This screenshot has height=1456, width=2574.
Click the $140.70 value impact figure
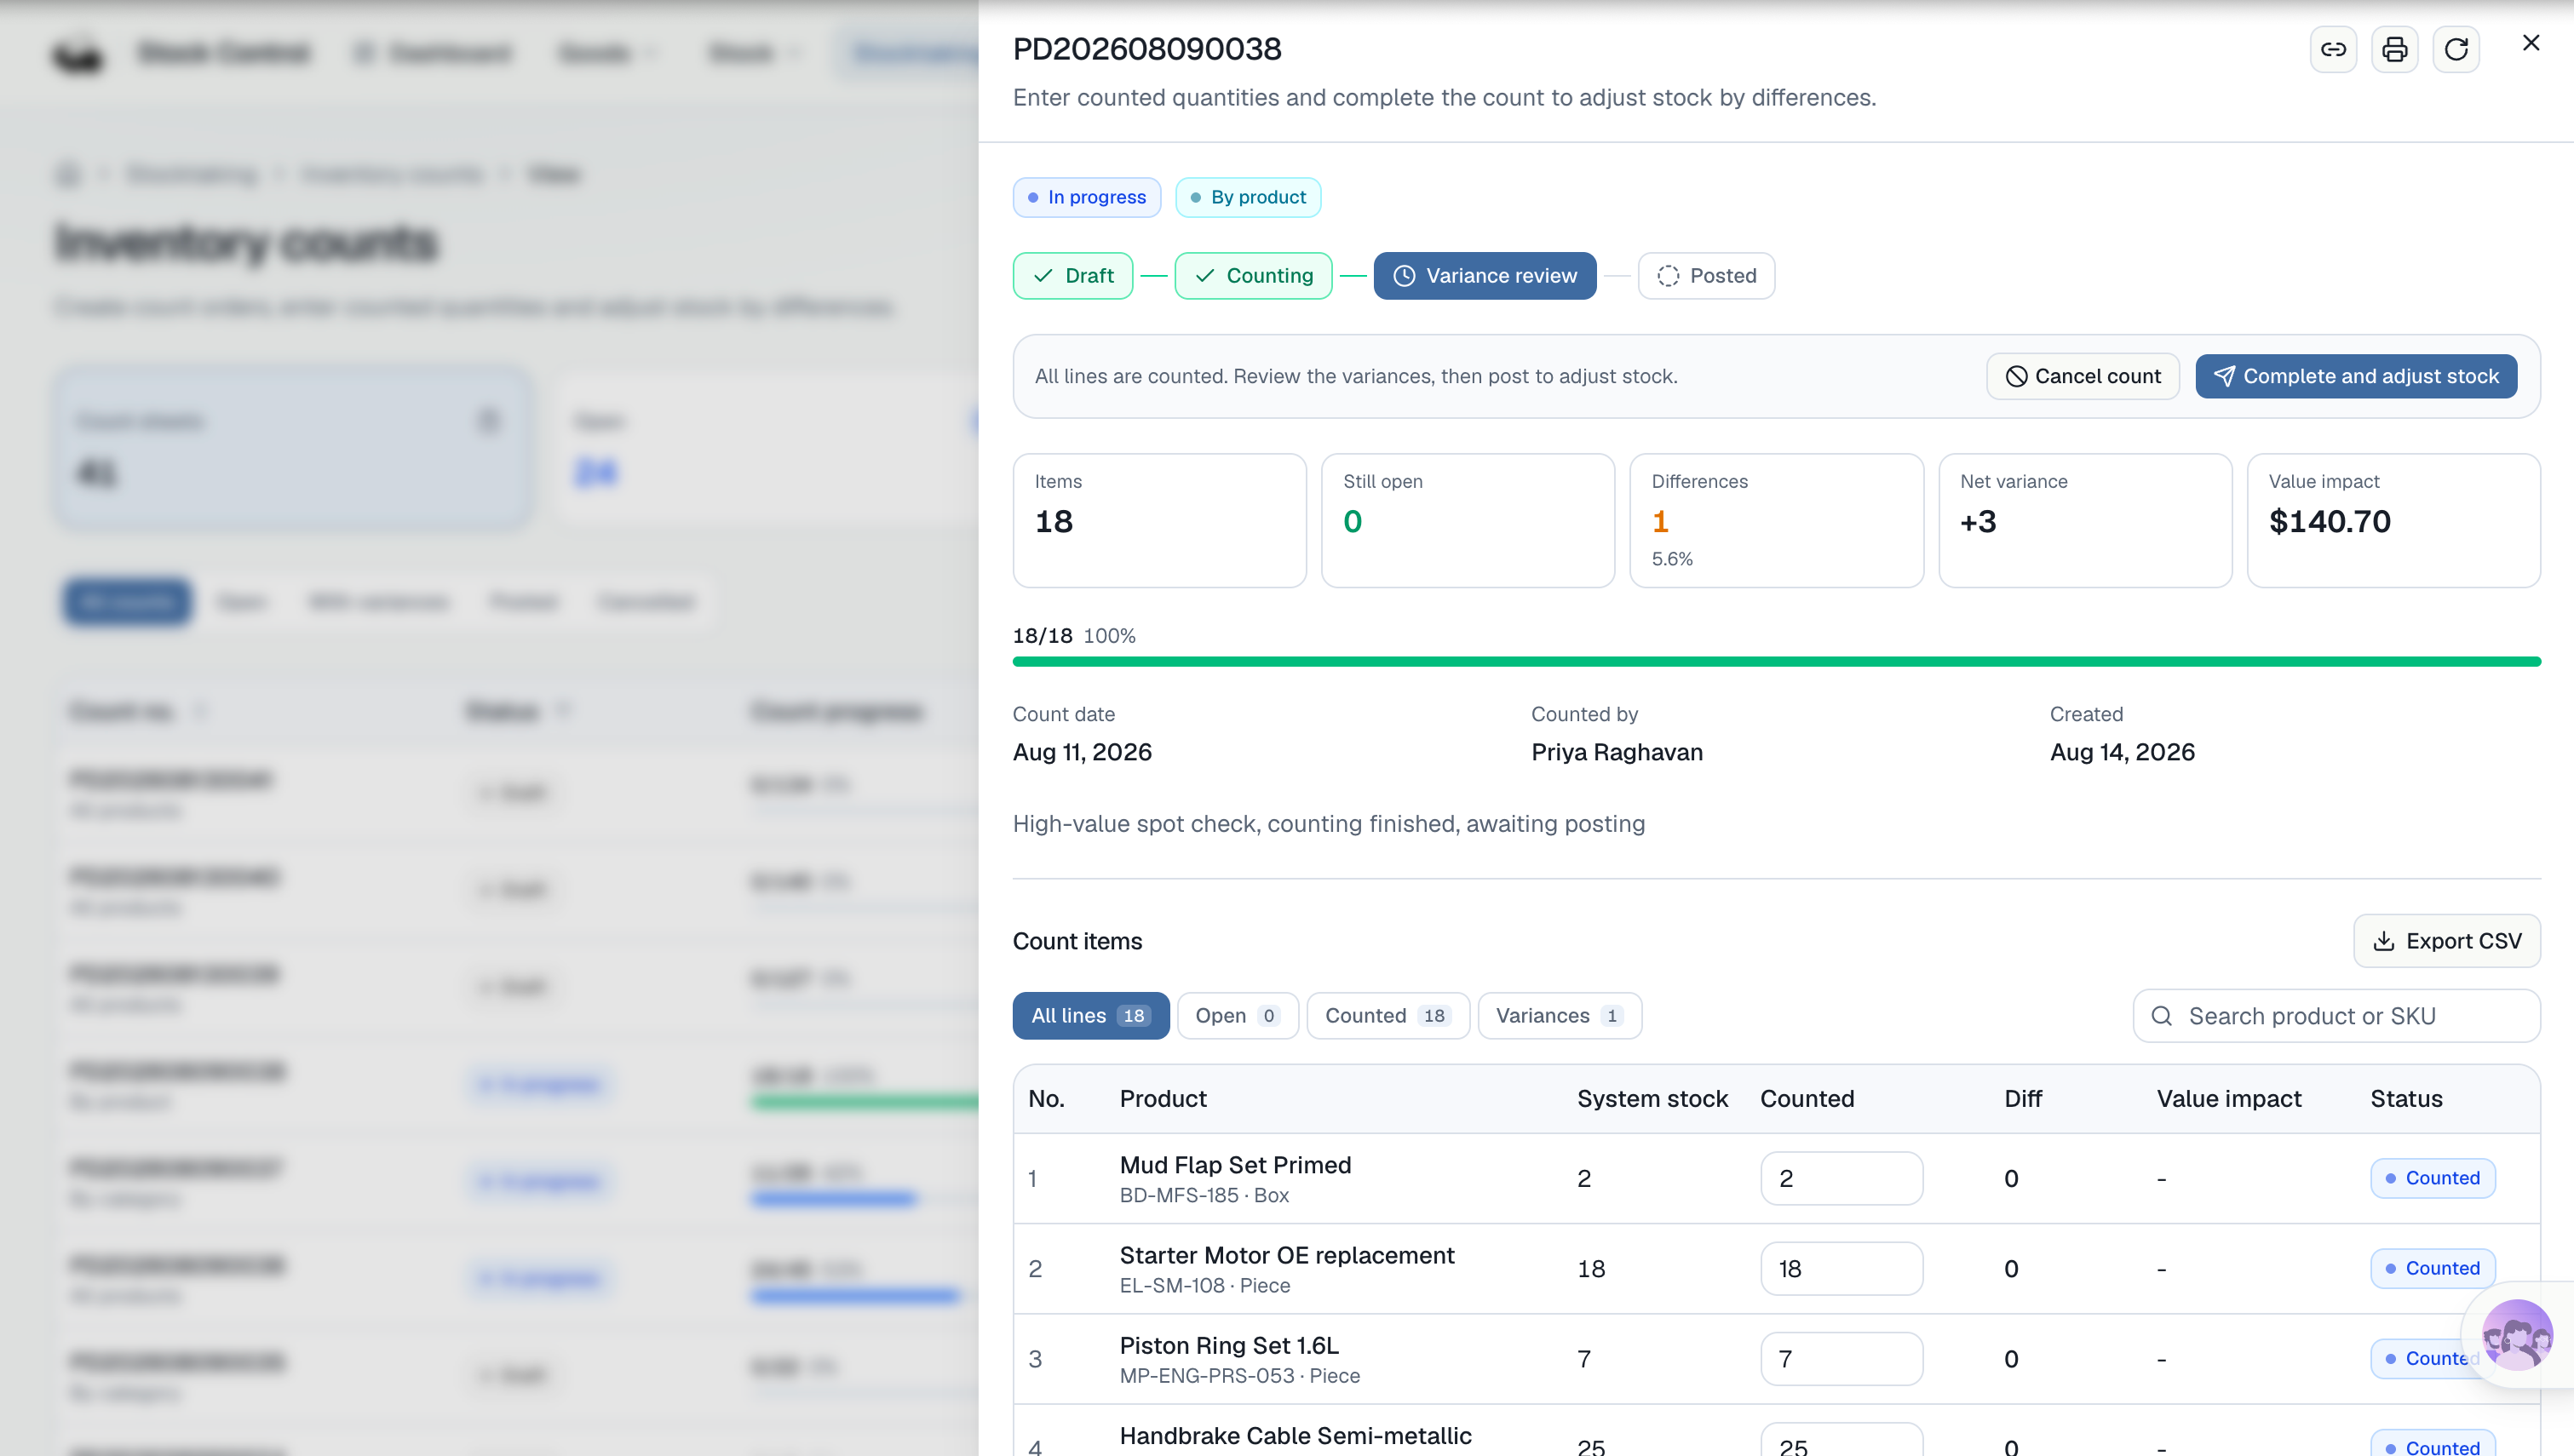click(2330, 521)
